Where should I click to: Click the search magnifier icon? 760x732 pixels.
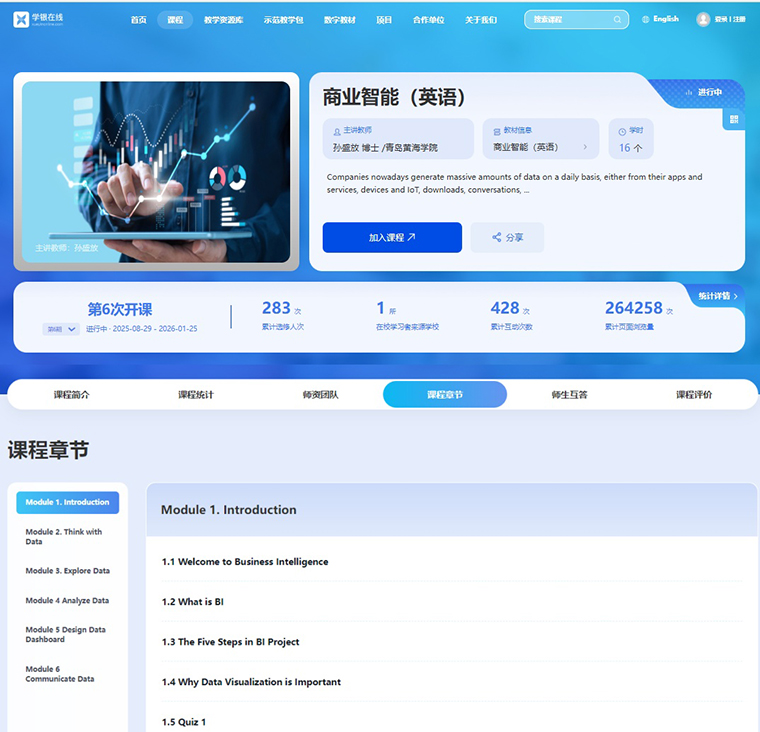point(618,19)
